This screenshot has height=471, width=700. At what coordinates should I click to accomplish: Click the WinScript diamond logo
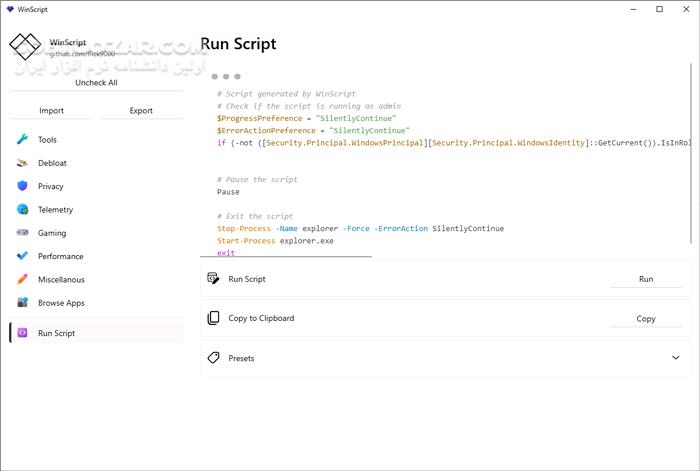[25, 46]
